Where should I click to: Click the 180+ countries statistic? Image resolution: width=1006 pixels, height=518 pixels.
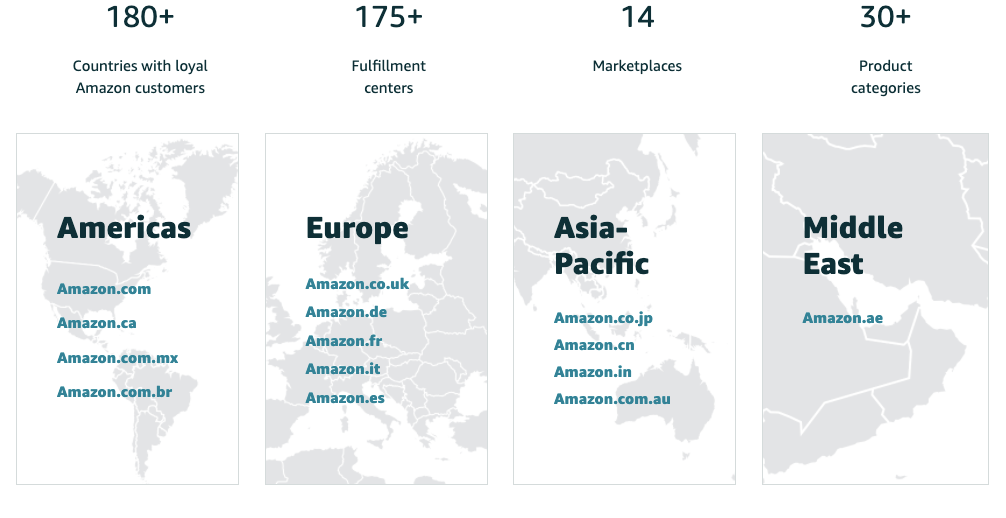pos(140,17)
